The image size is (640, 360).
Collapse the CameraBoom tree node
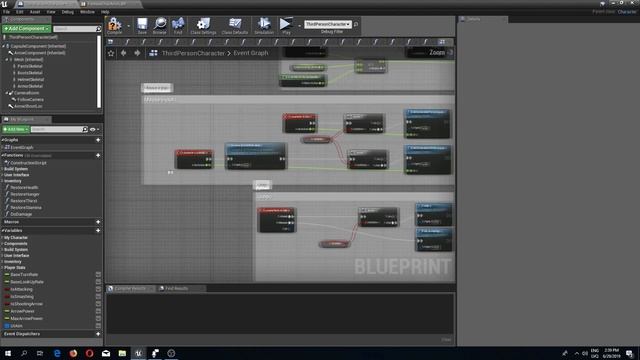[6, 93]
